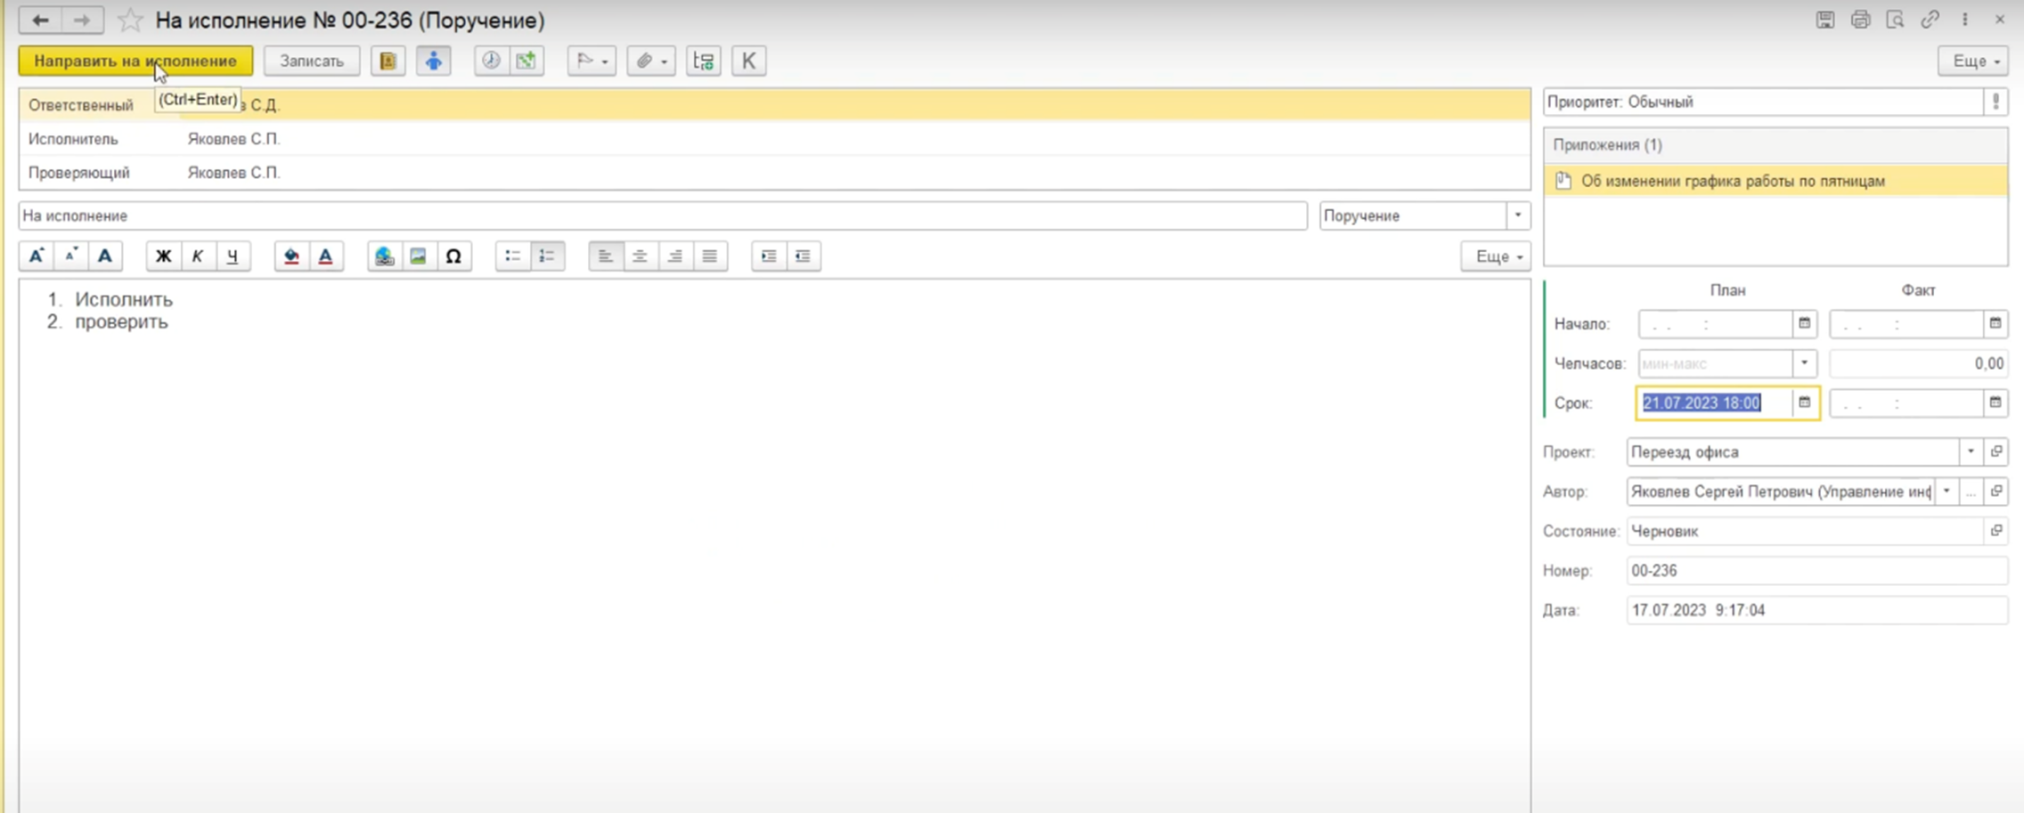Align text left

pyautogui.click(x=605, y=256)
